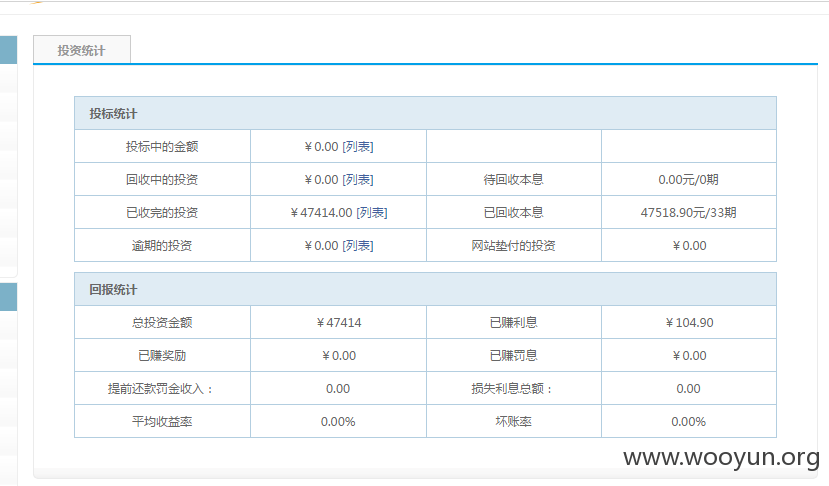The height and width of the screenshot is (486, 829).
Task: Click the ￥47414 total investment value
Action: [x=338, y=323]
